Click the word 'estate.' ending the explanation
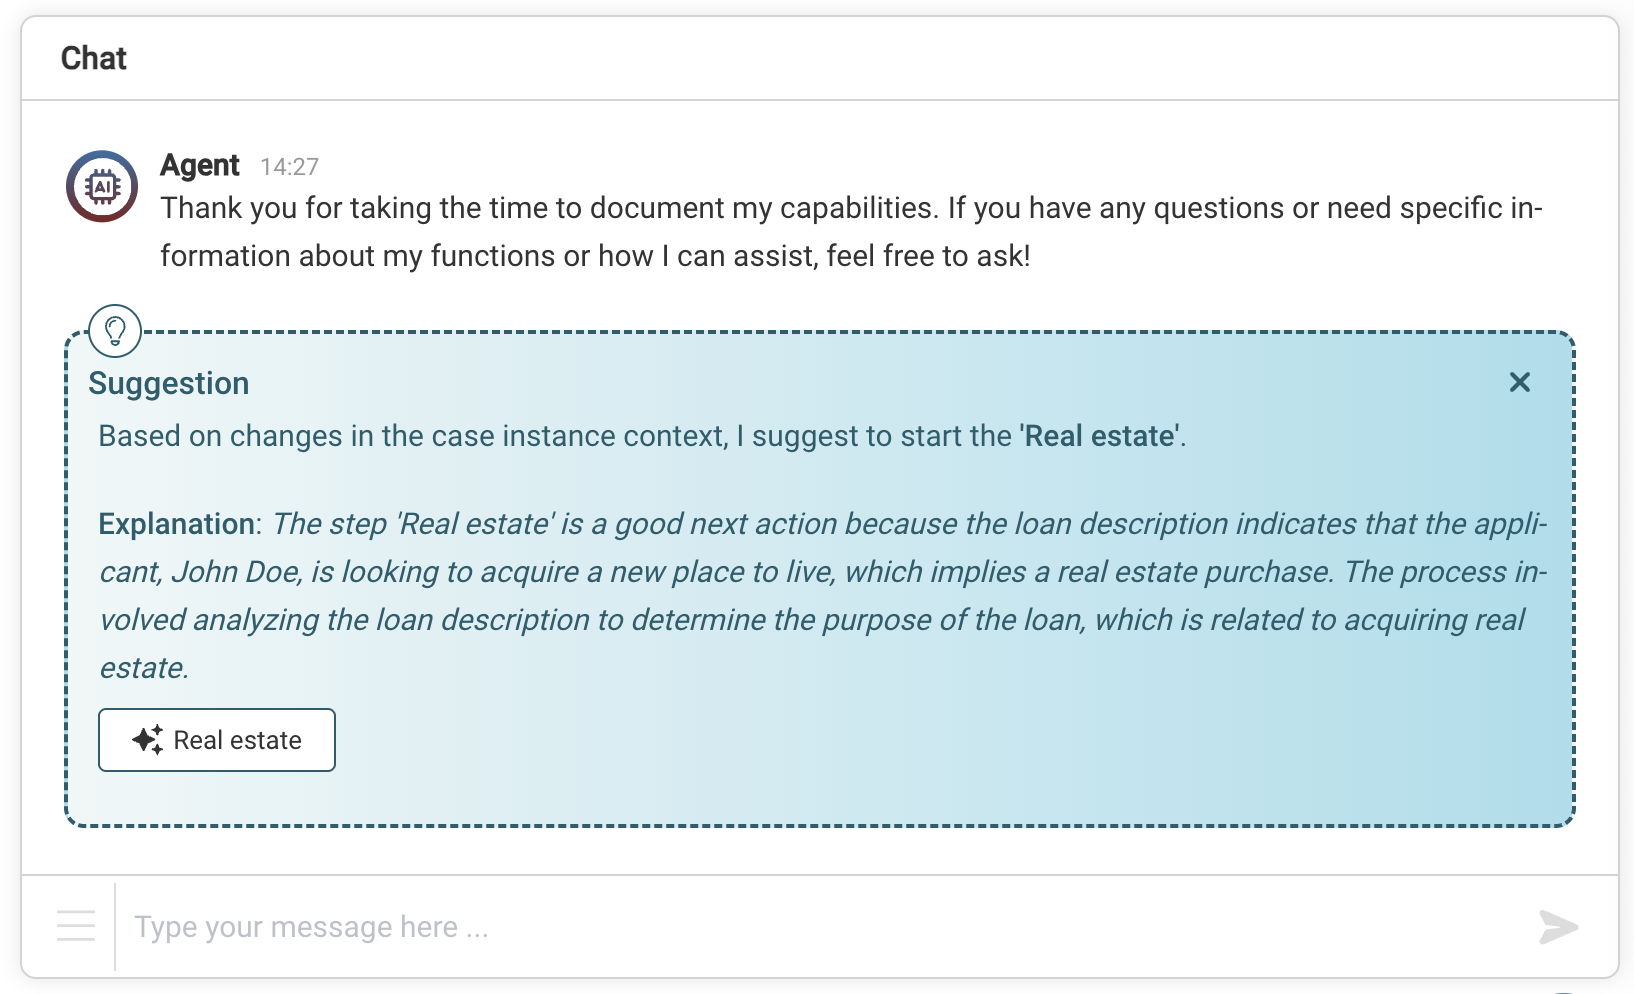Image resolution: width=1634 pixels, height=994 pixels. click(x=144, y=668)
